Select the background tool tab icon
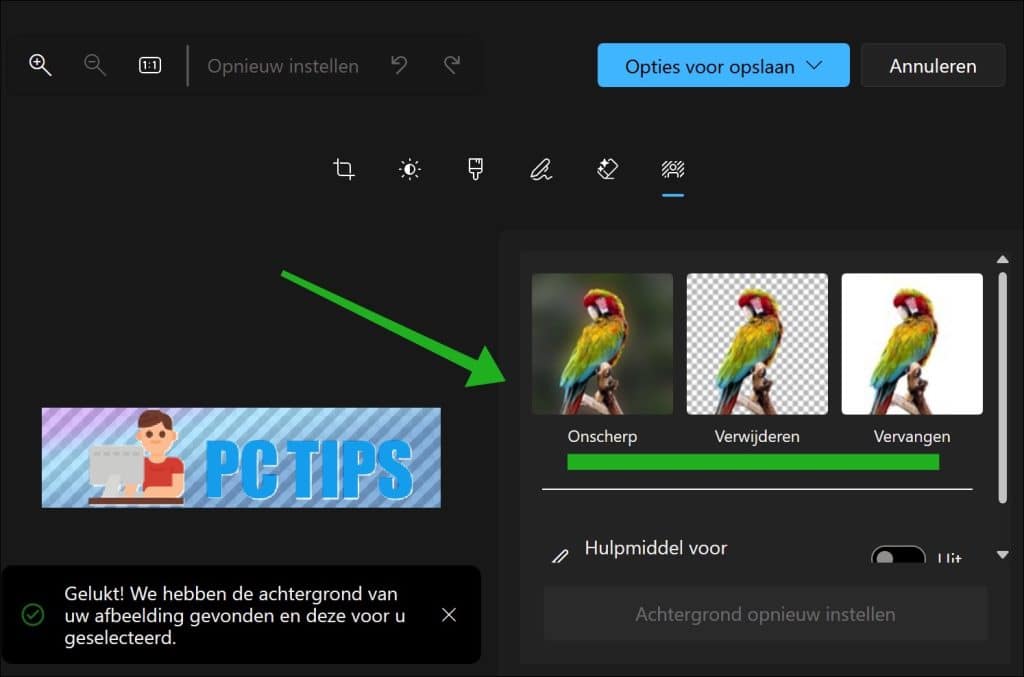The height and width of the screenshot is (677, 1024). 673,170
